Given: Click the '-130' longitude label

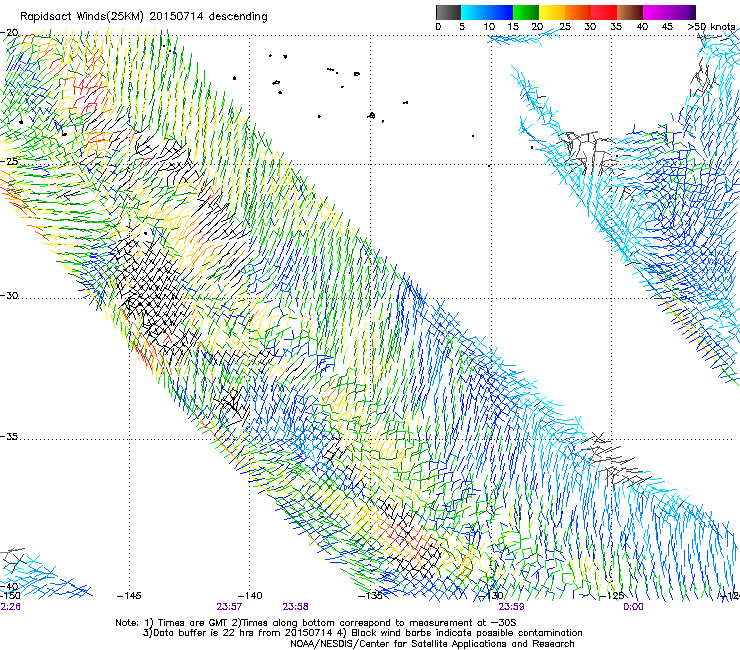Looking at the screenshot, I should [x=491, y=596].
